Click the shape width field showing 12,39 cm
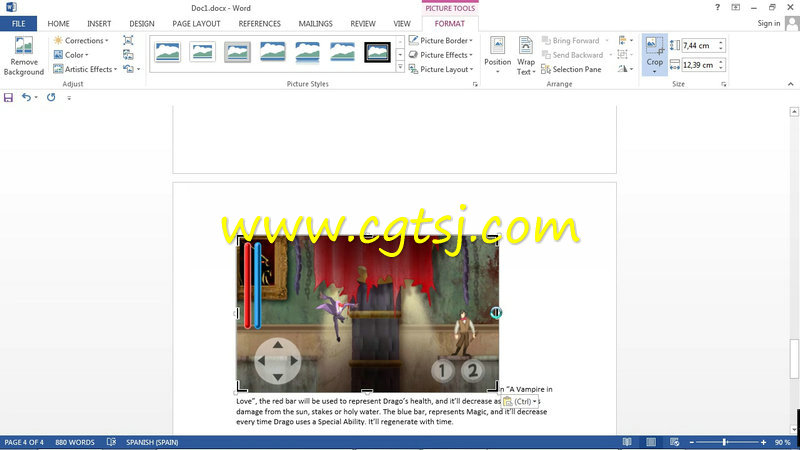 (x=699, y=65)
